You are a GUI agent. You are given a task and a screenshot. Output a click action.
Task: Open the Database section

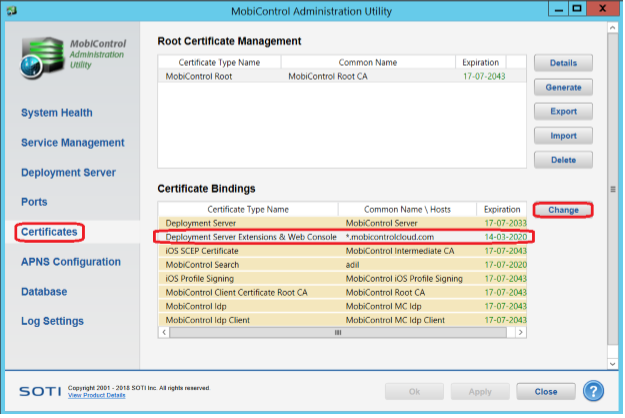click(x=44, y=292)
